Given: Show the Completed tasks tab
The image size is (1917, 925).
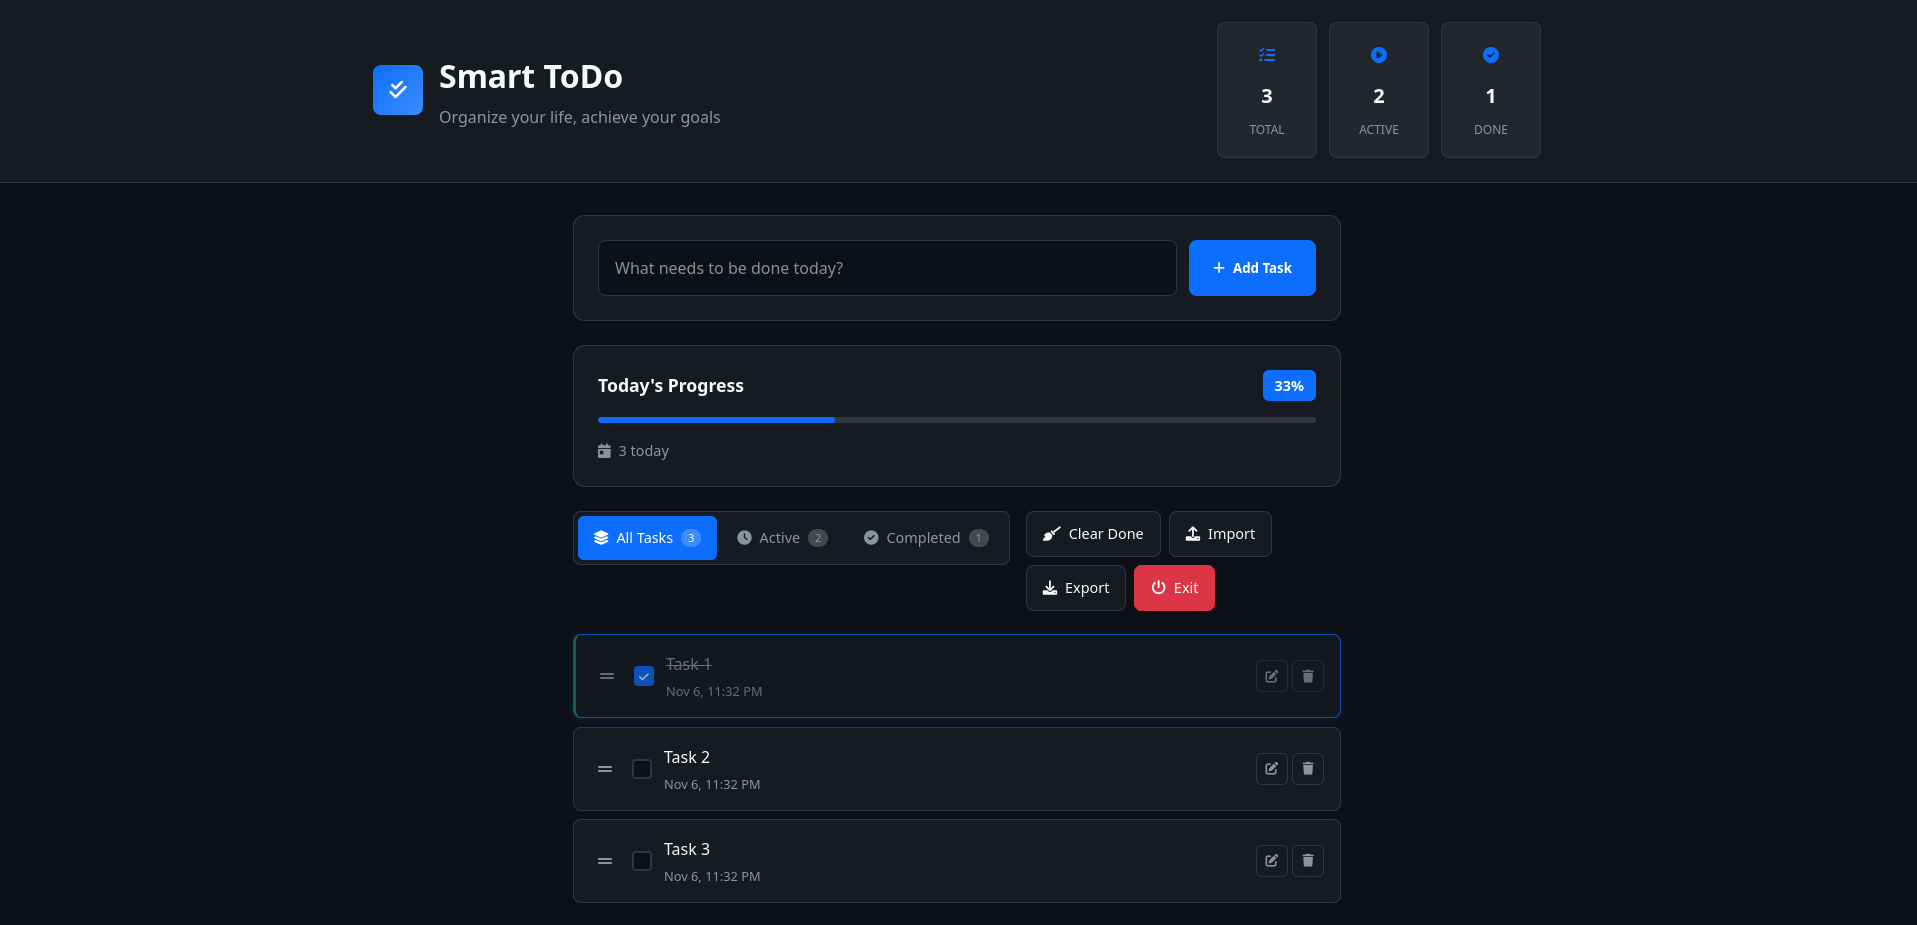Looking at the screenshot, I should [x=926, y=538].
